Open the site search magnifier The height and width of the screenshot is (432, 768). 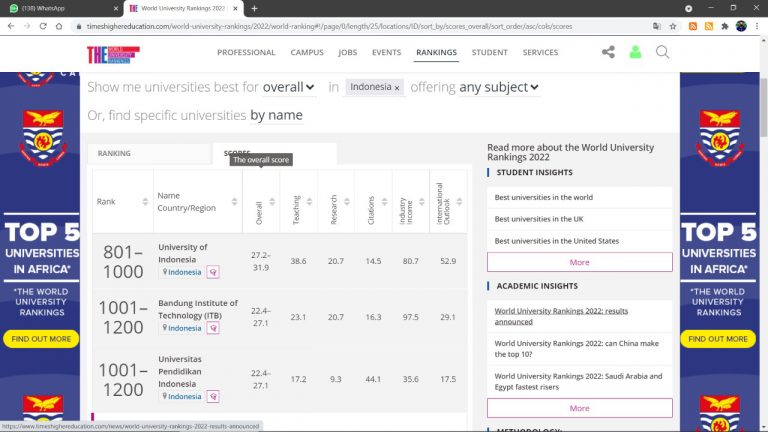click(662, 52)
